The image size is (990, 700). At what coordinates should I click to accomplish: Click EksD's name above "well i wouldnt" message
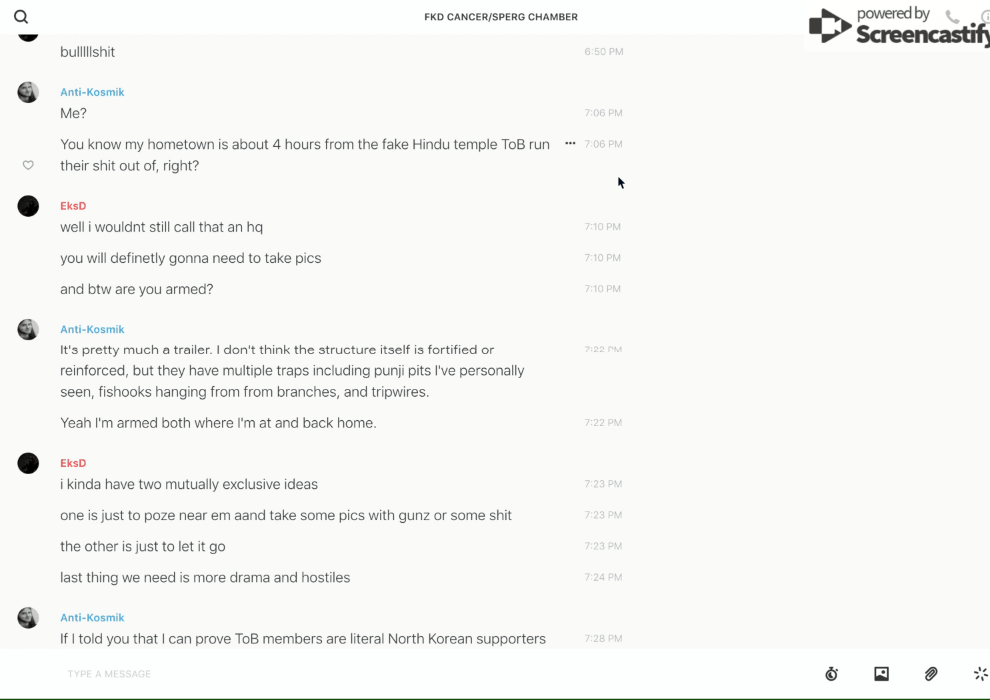click(x=73, y=206)
